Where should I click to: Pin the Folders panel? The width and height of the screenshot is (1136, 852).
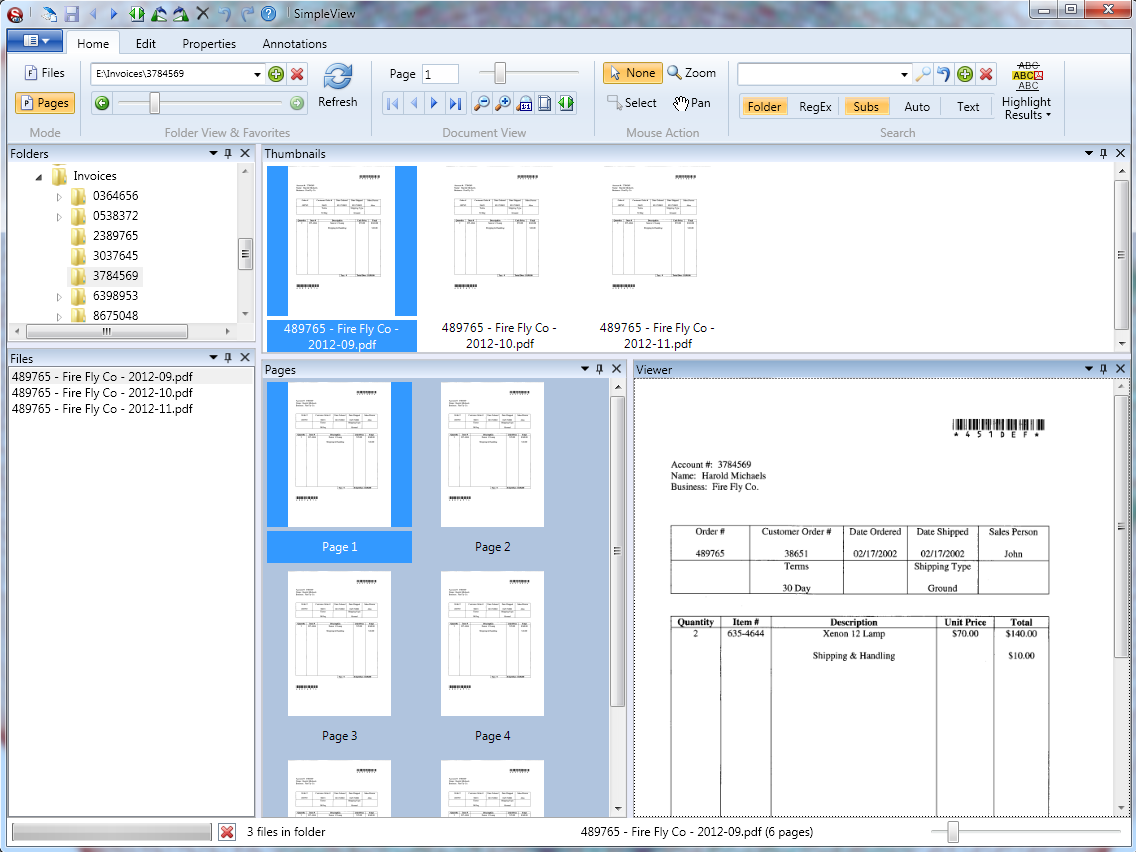[x=228, y=154]
